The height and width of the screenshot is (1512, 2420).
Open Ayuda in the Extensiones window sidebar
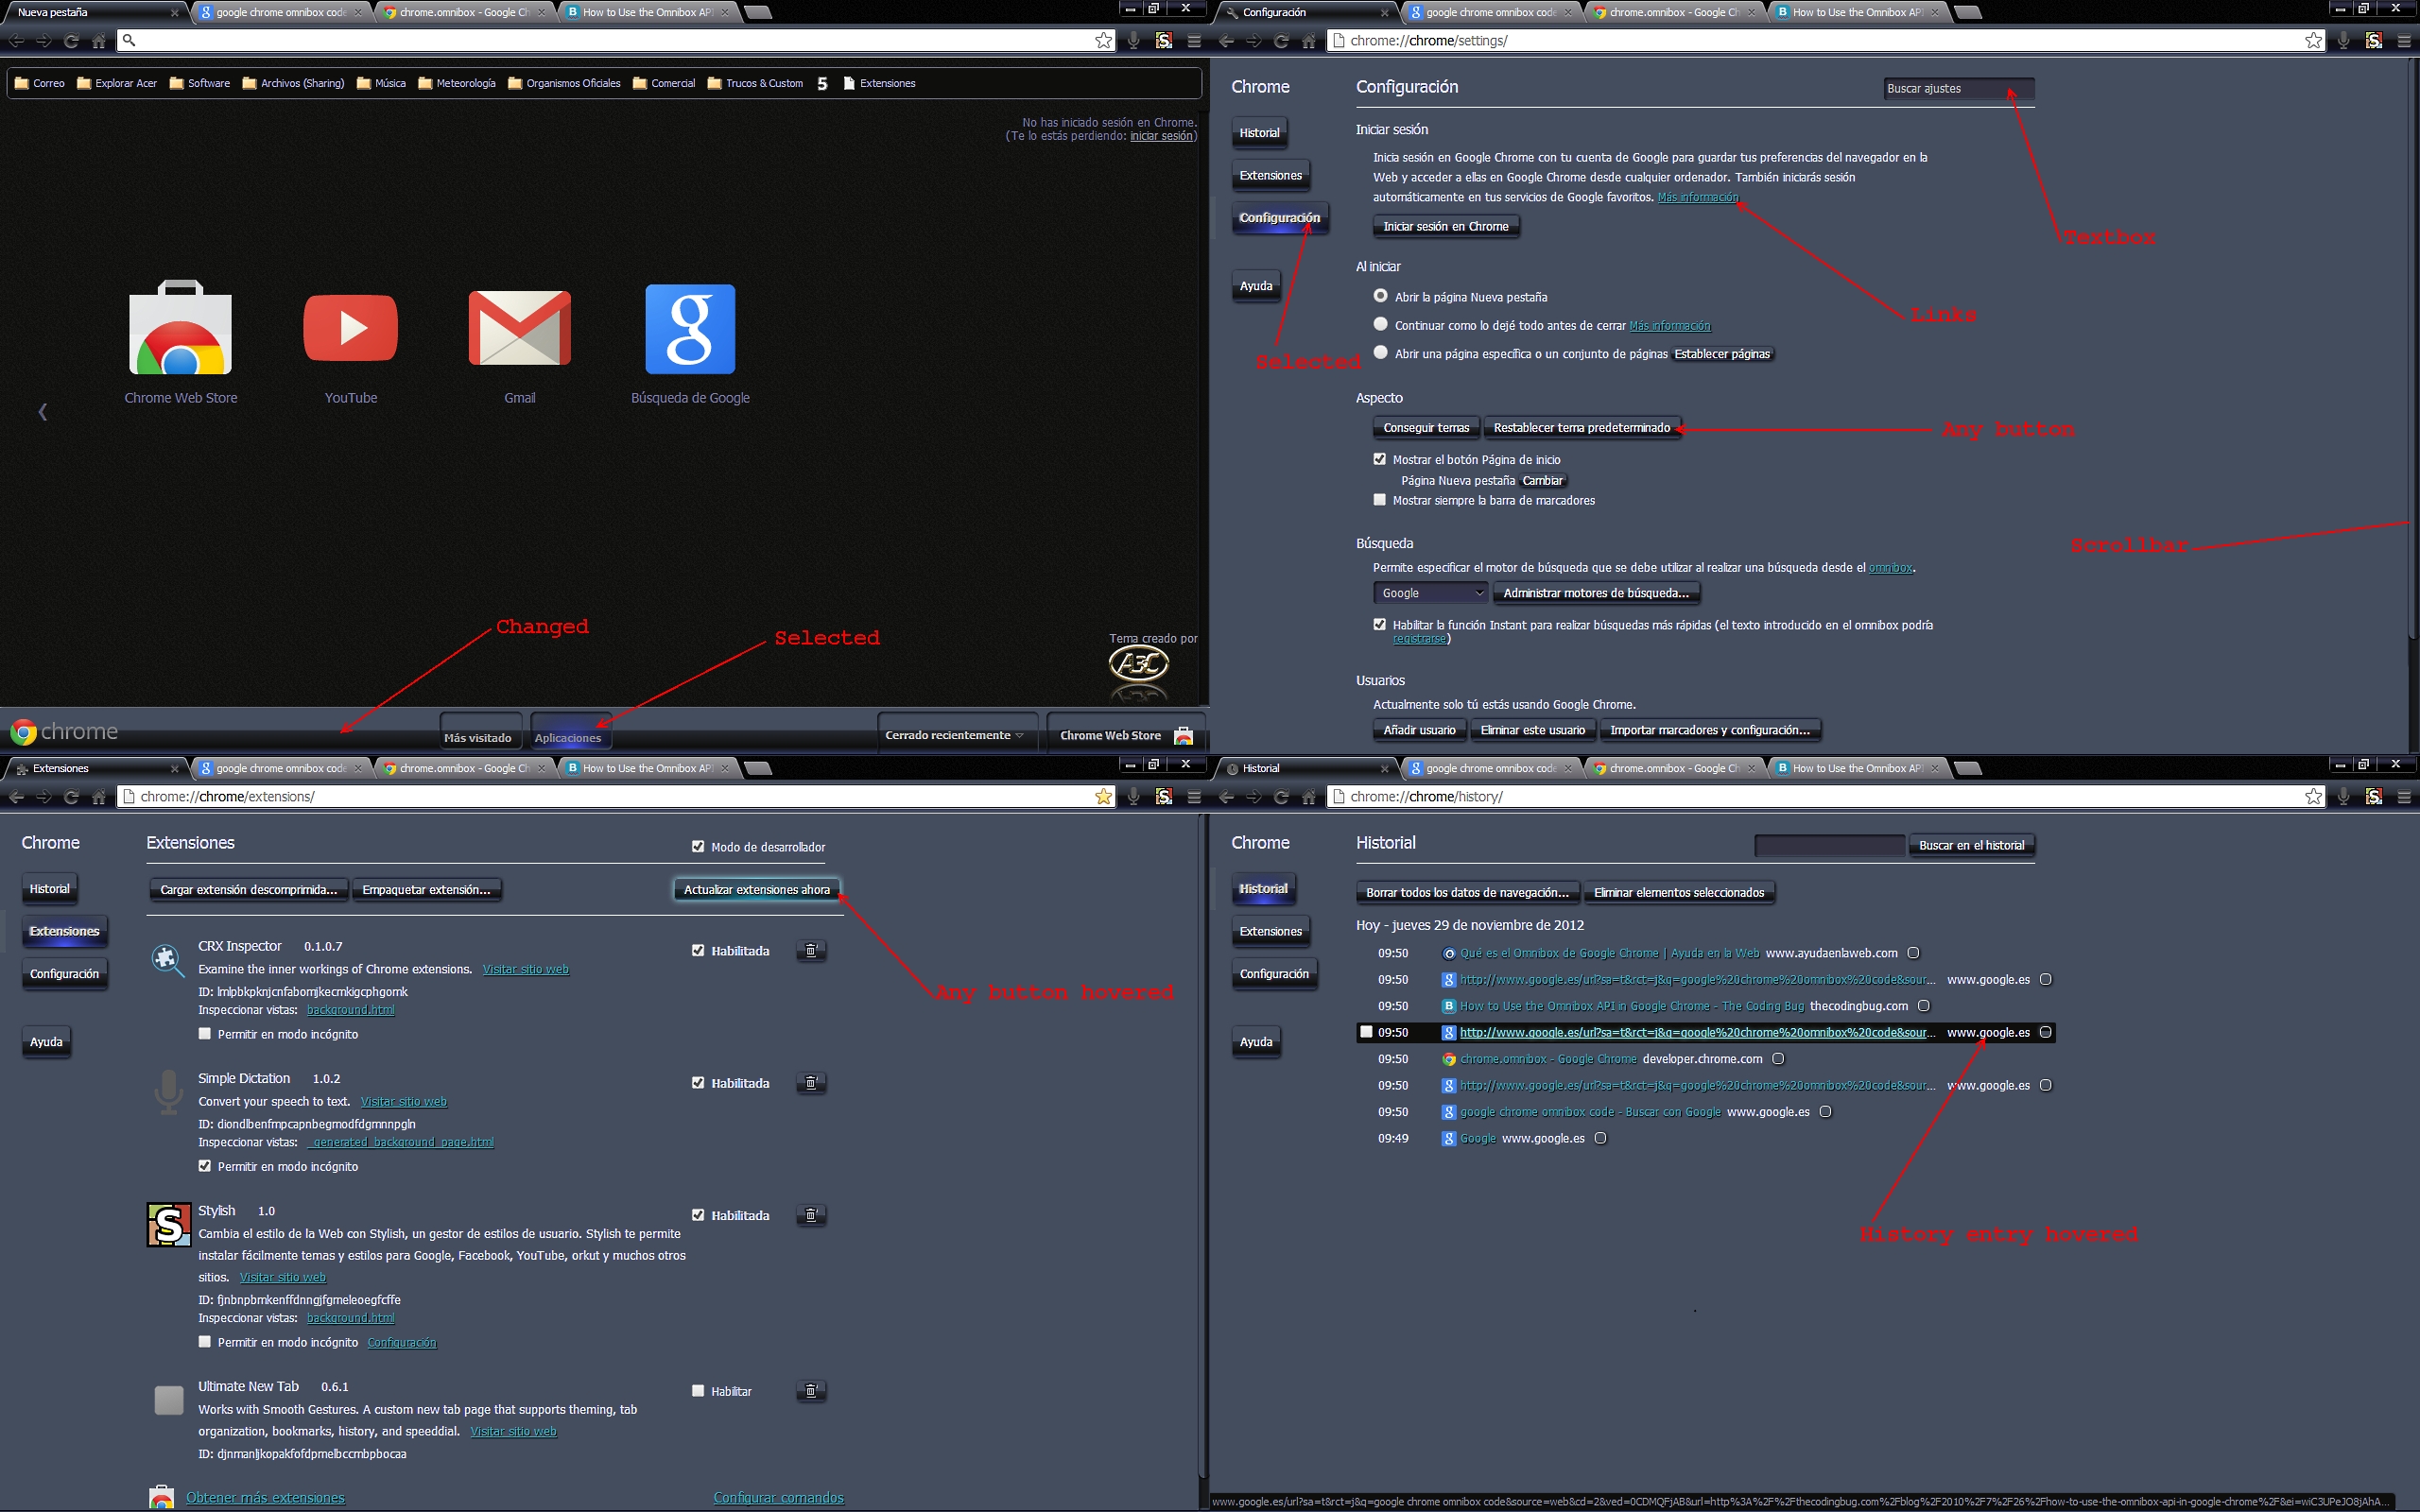[46, 1042]
